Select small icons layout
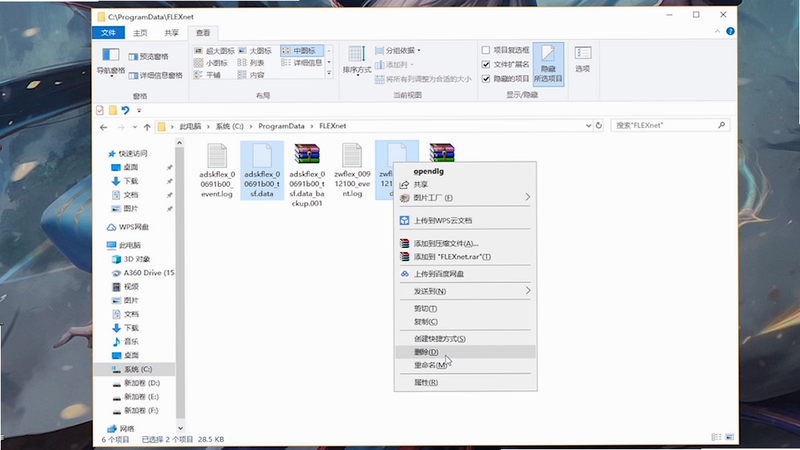This screenshot has height=450, width=800. [x=211, y=63]
